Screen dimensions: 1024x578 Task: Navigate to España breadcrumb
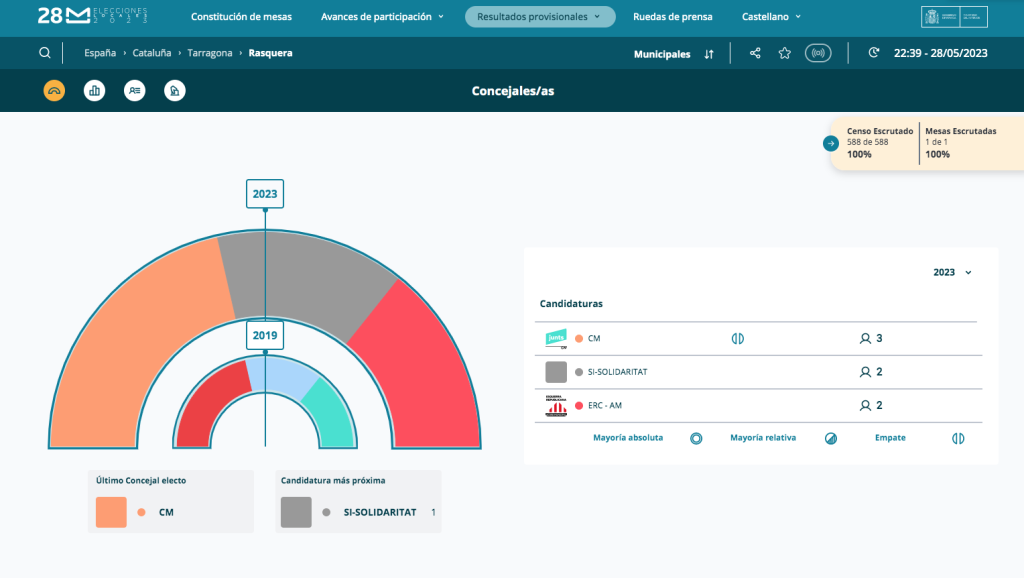[100, 53]
